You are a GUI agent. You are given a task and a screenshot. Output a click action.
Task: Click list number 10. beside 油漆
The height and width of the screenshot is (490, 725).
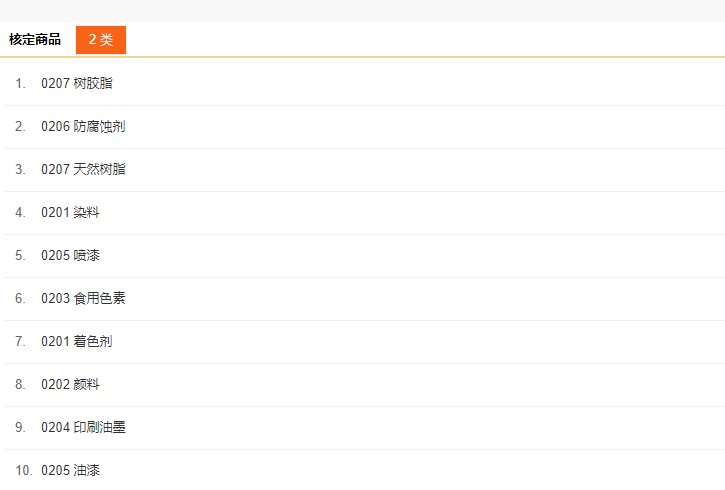point(24,470)
